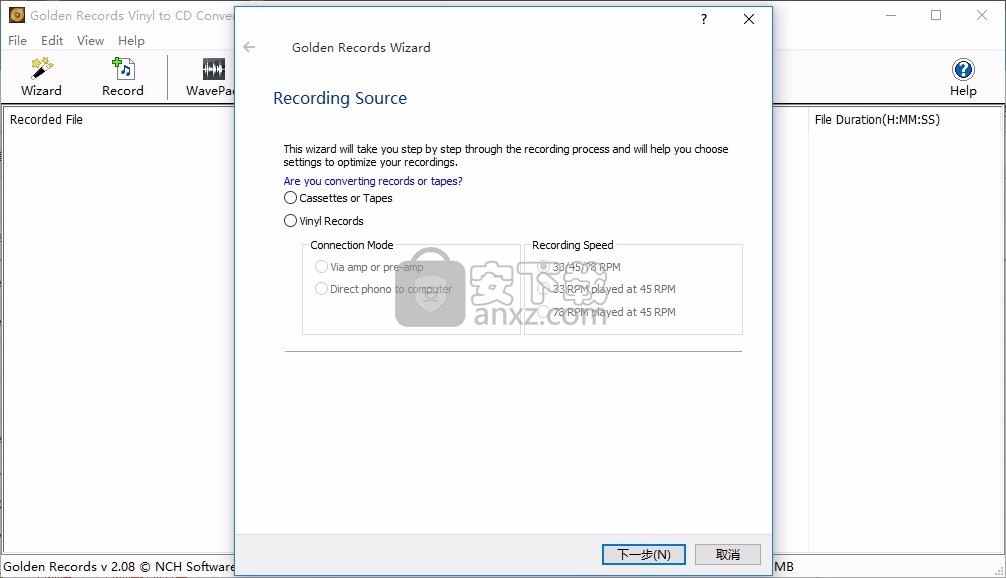Click the wizard back arrow
The height and width of the screenshot is (578, 1006).
click(x=250, y=47)
